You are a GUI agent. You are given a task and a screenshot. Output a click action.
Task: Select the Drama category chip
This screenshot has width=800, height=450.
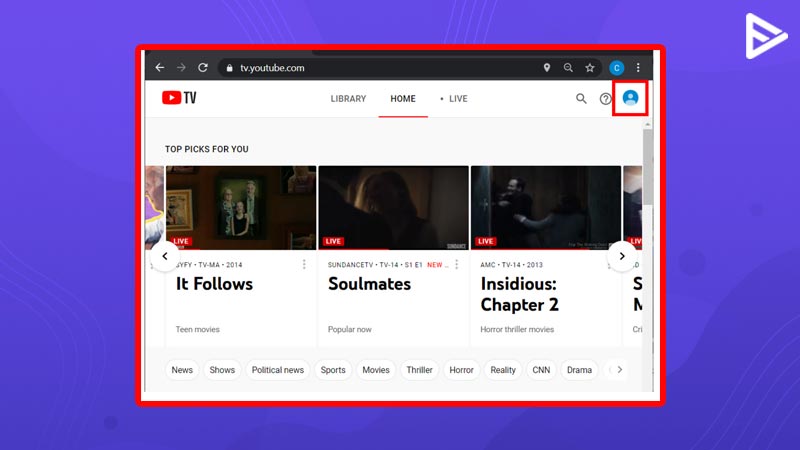[579, 370]
